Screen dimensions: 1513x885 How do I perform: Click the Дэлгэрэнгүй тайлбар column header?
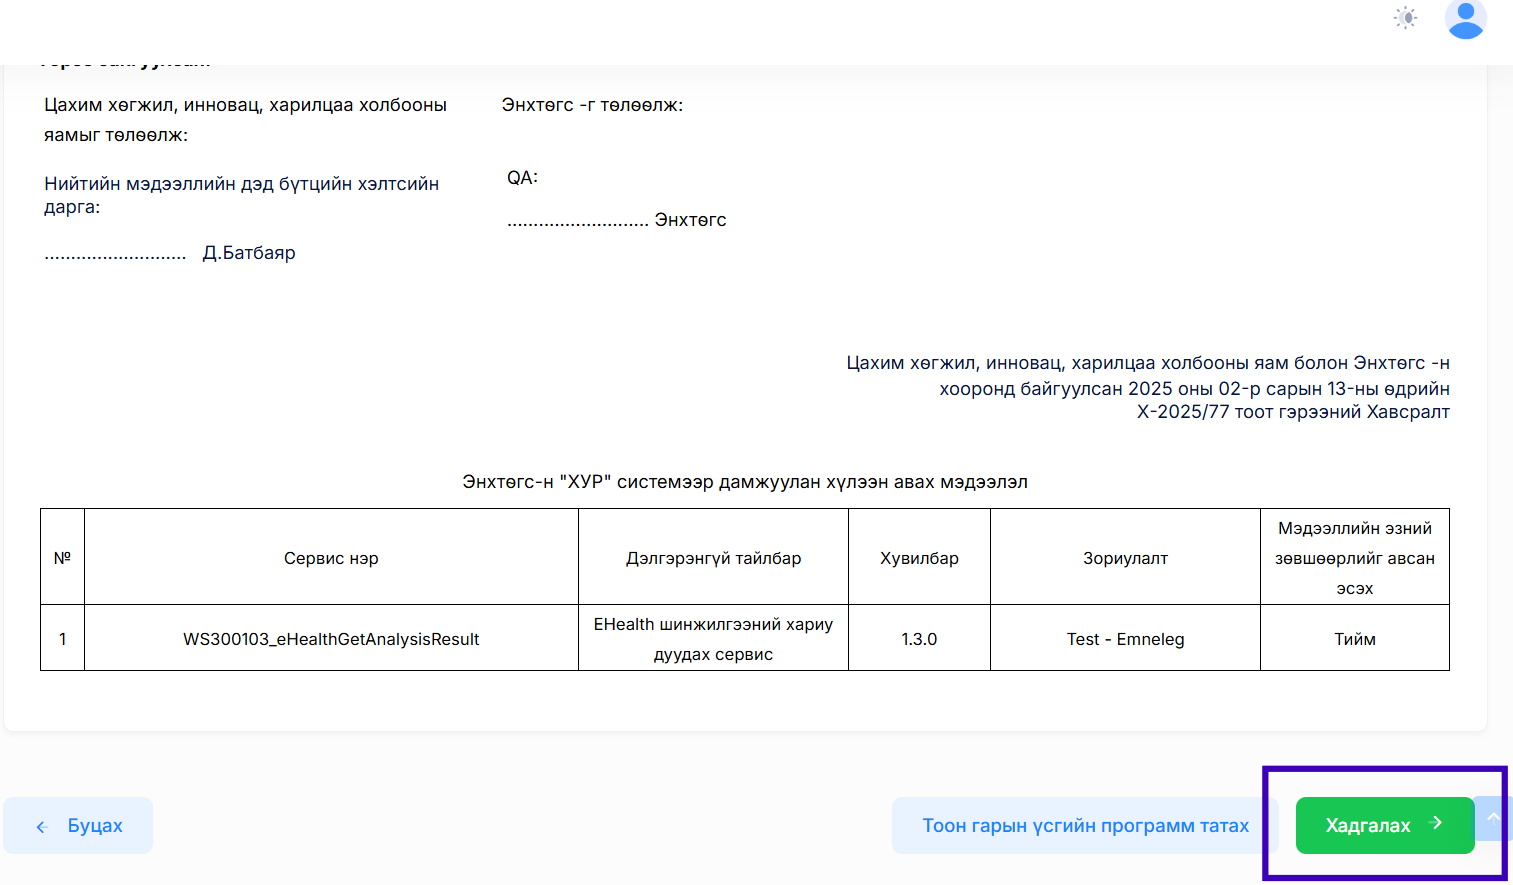pos(713,558)
